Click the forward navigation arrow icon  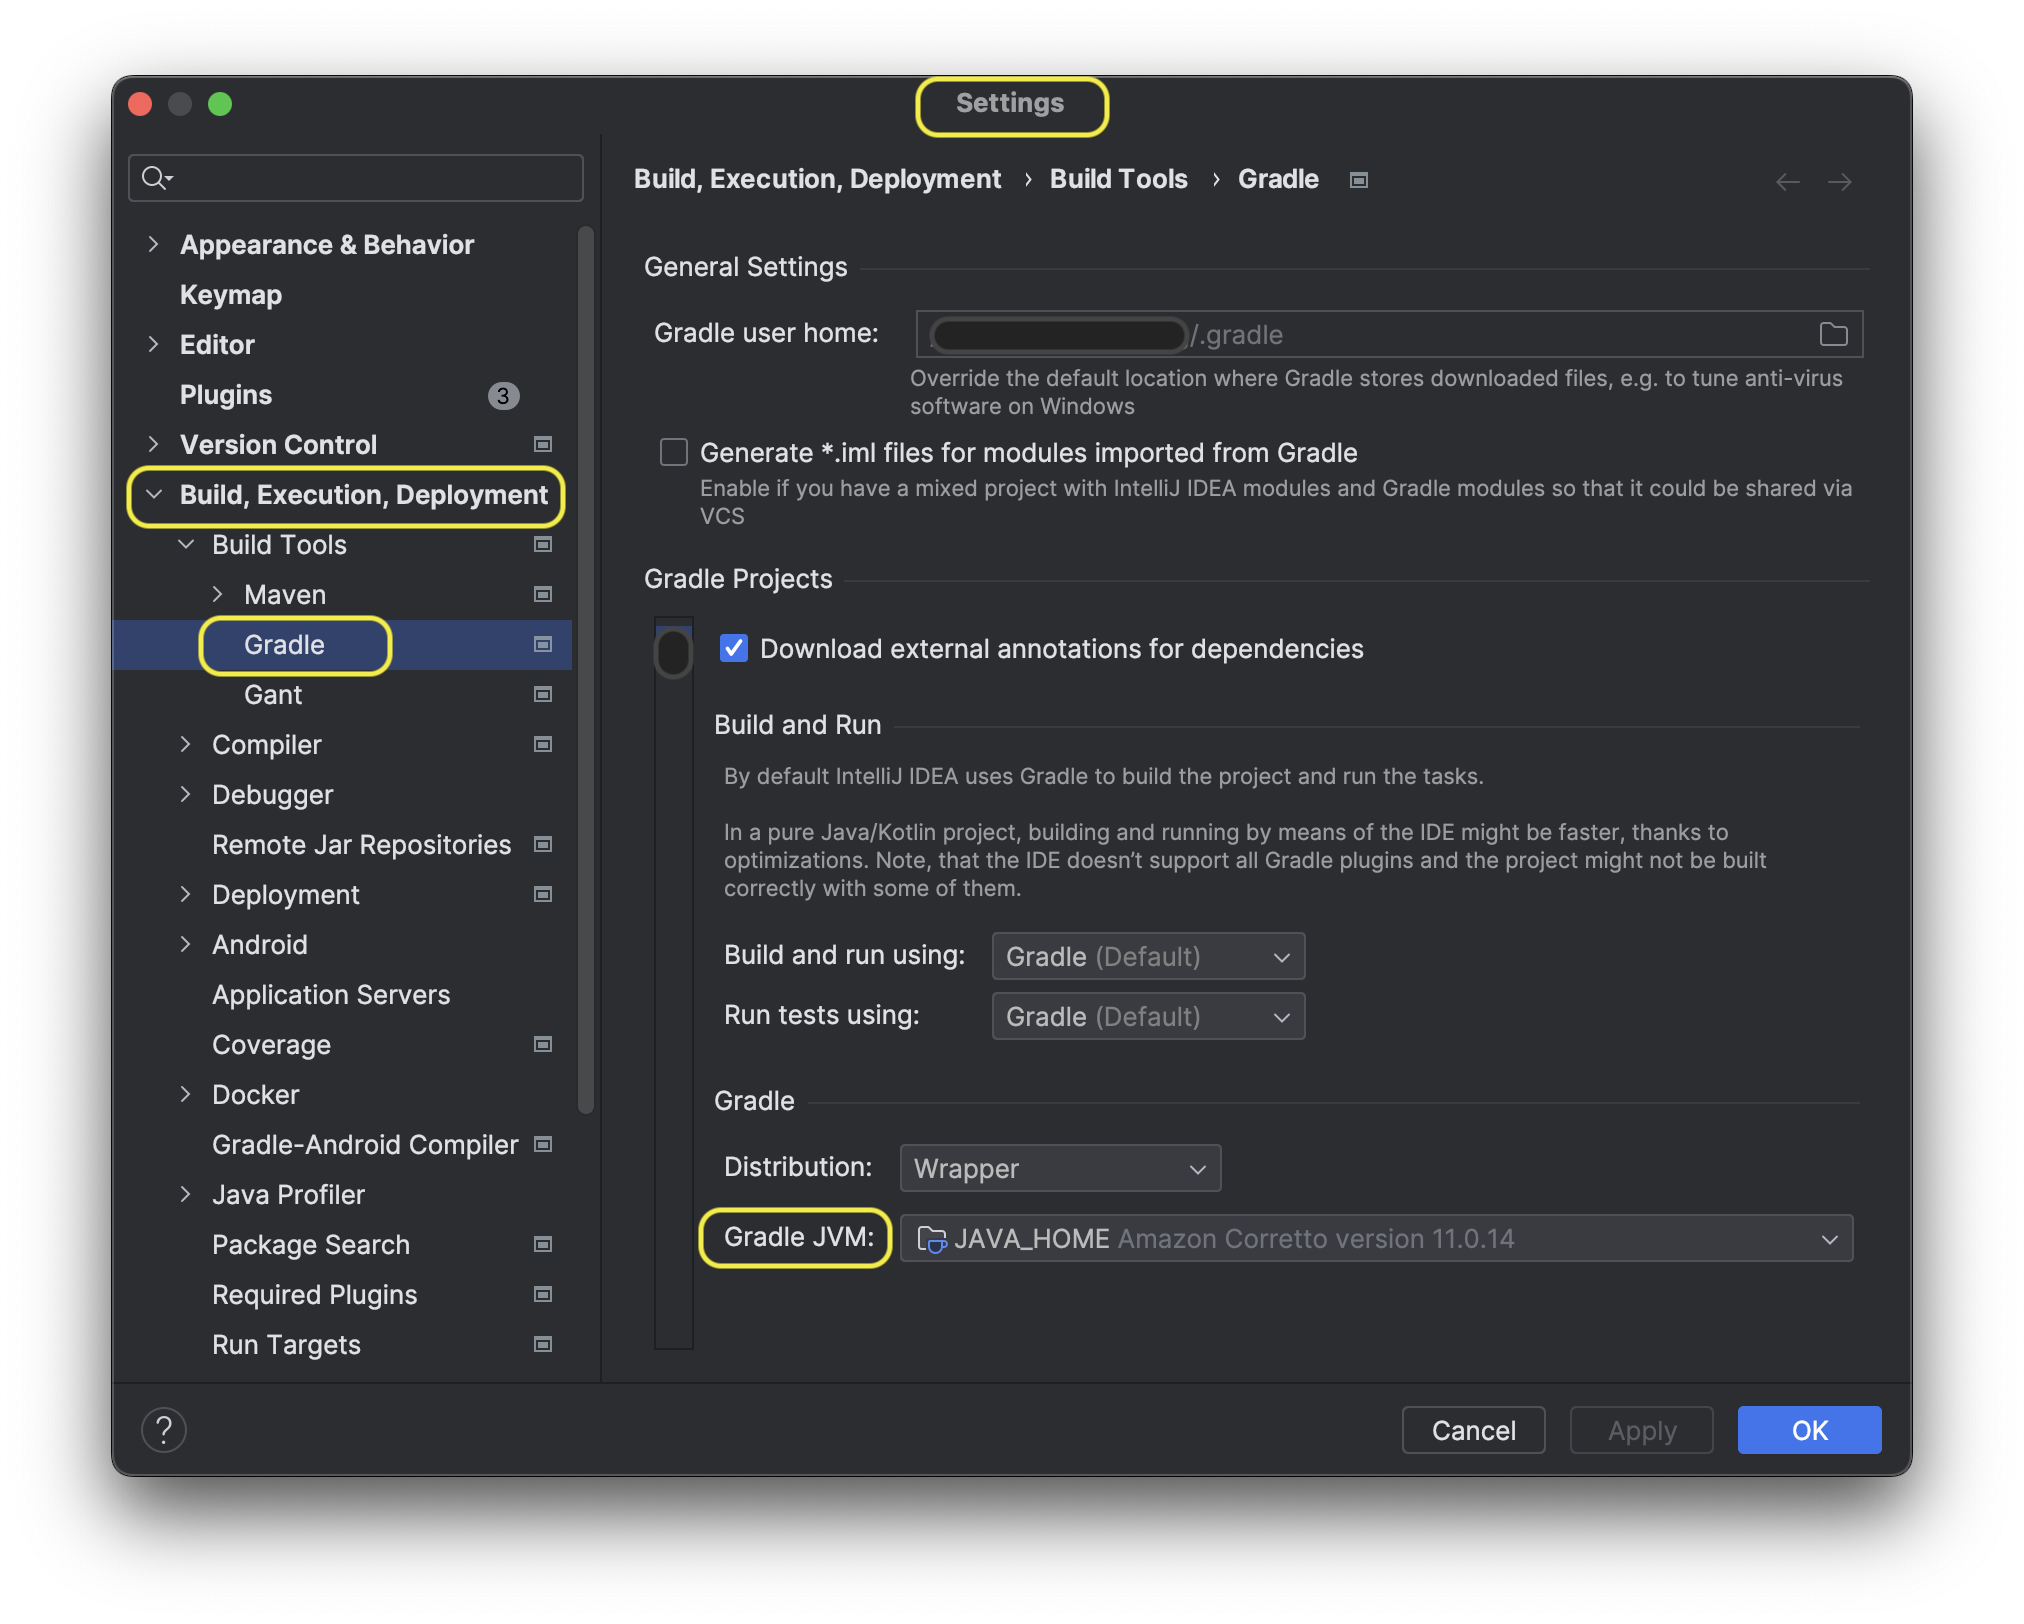1839,182
